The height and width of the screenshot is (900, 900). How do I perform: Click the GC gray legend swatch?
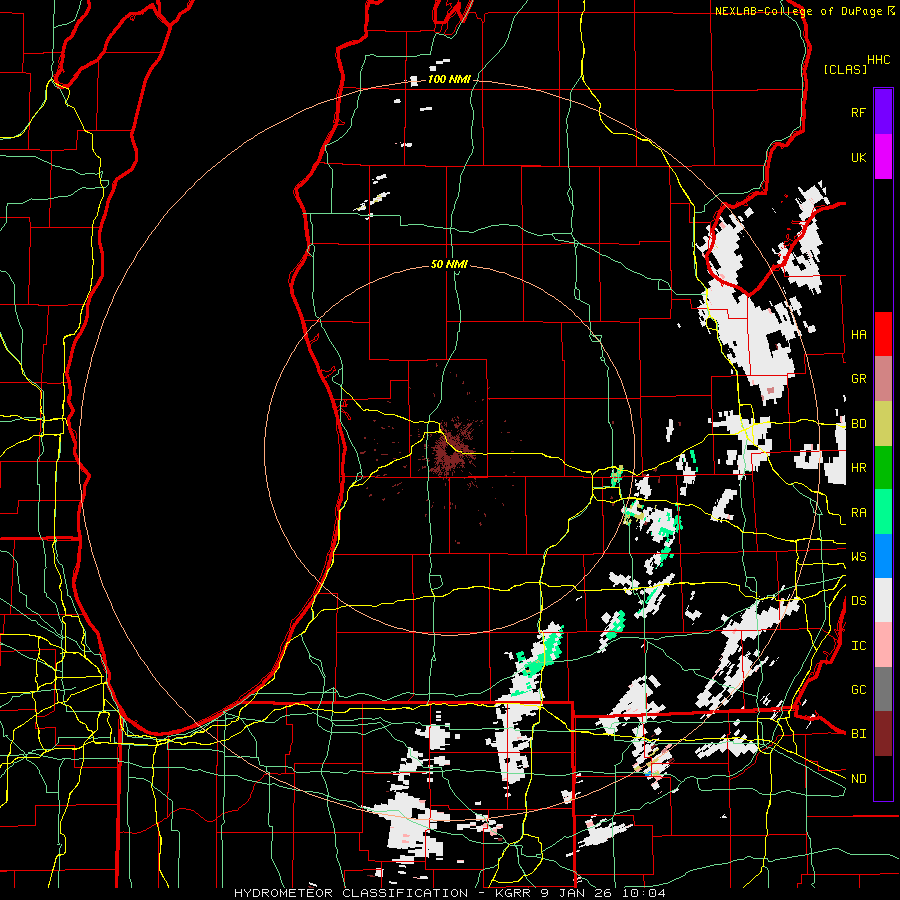pyautogui.click(x=883, y=689)
